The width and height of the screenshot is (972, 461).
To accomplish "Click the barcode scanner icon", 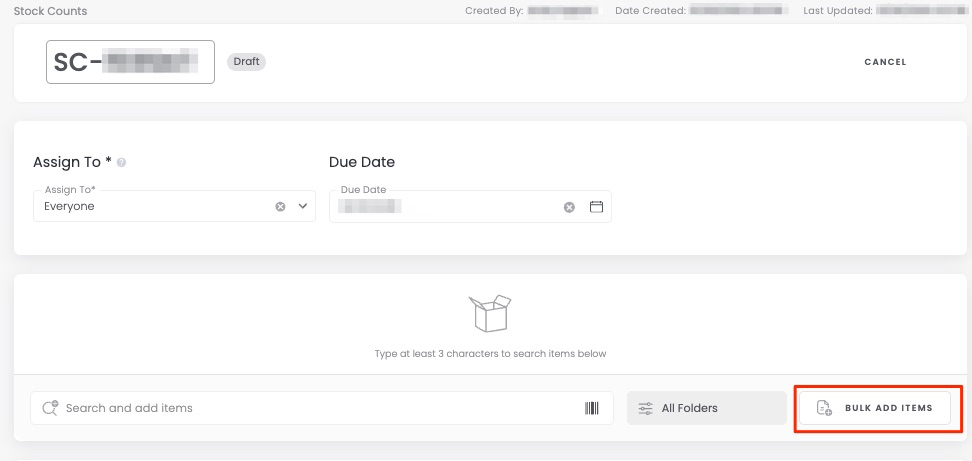I will pyautogui.click(x=592, y=408).
